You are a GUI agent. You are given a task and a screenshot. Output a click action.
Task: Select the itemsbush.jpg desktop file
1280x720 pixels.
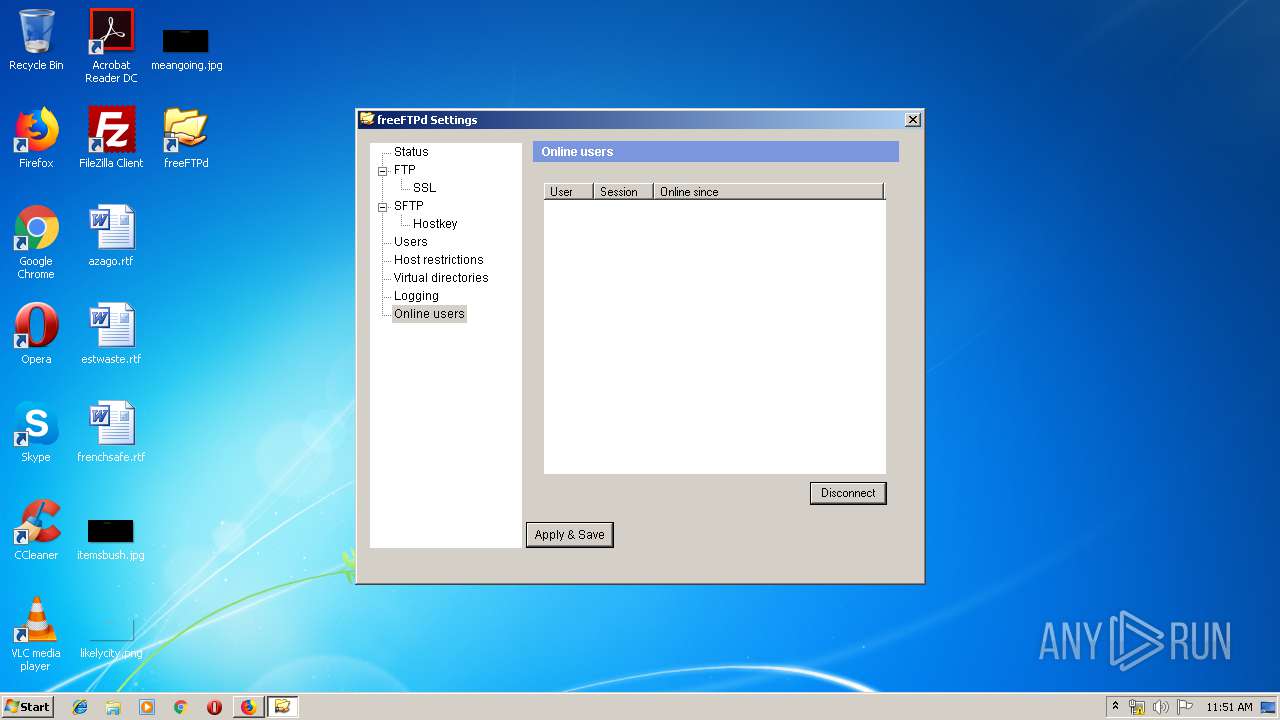(x=111, y=538)
